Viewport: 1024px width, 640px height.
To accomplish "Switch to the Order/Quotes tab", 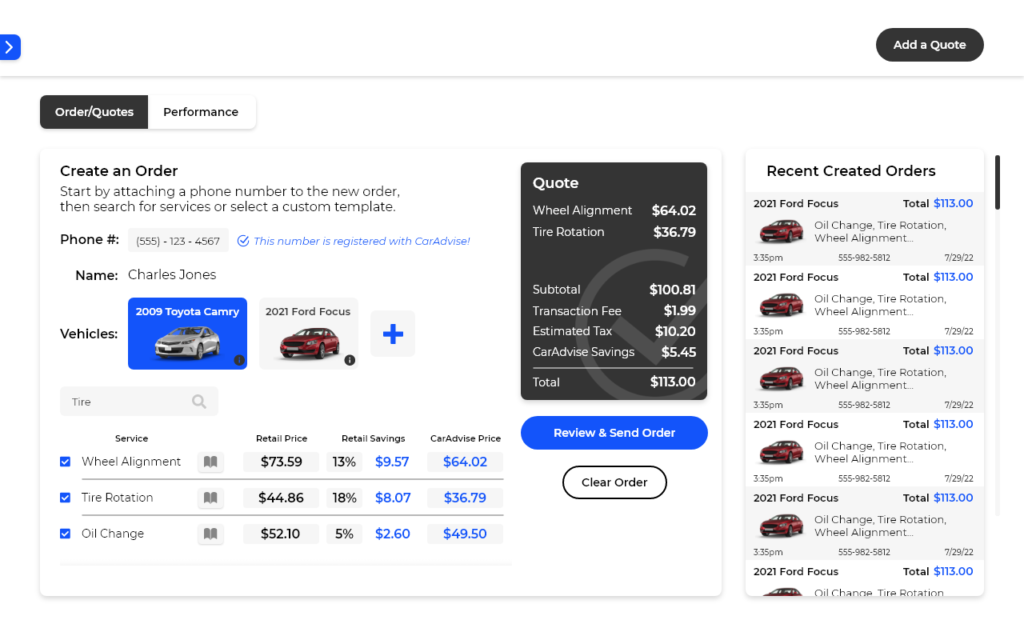I will 94,112.
